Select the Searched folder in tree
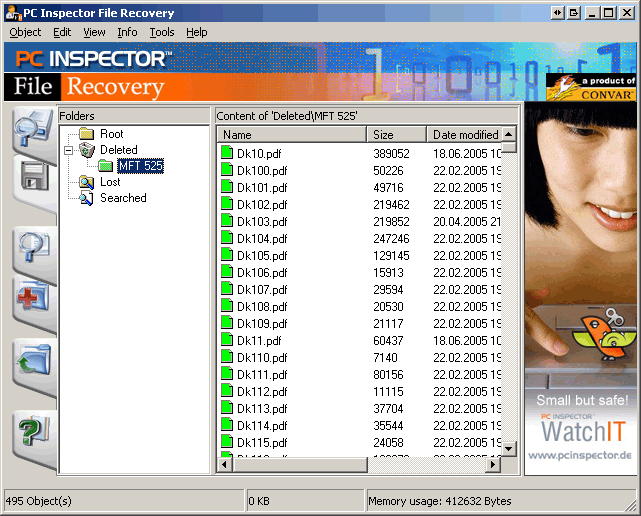 123,197
